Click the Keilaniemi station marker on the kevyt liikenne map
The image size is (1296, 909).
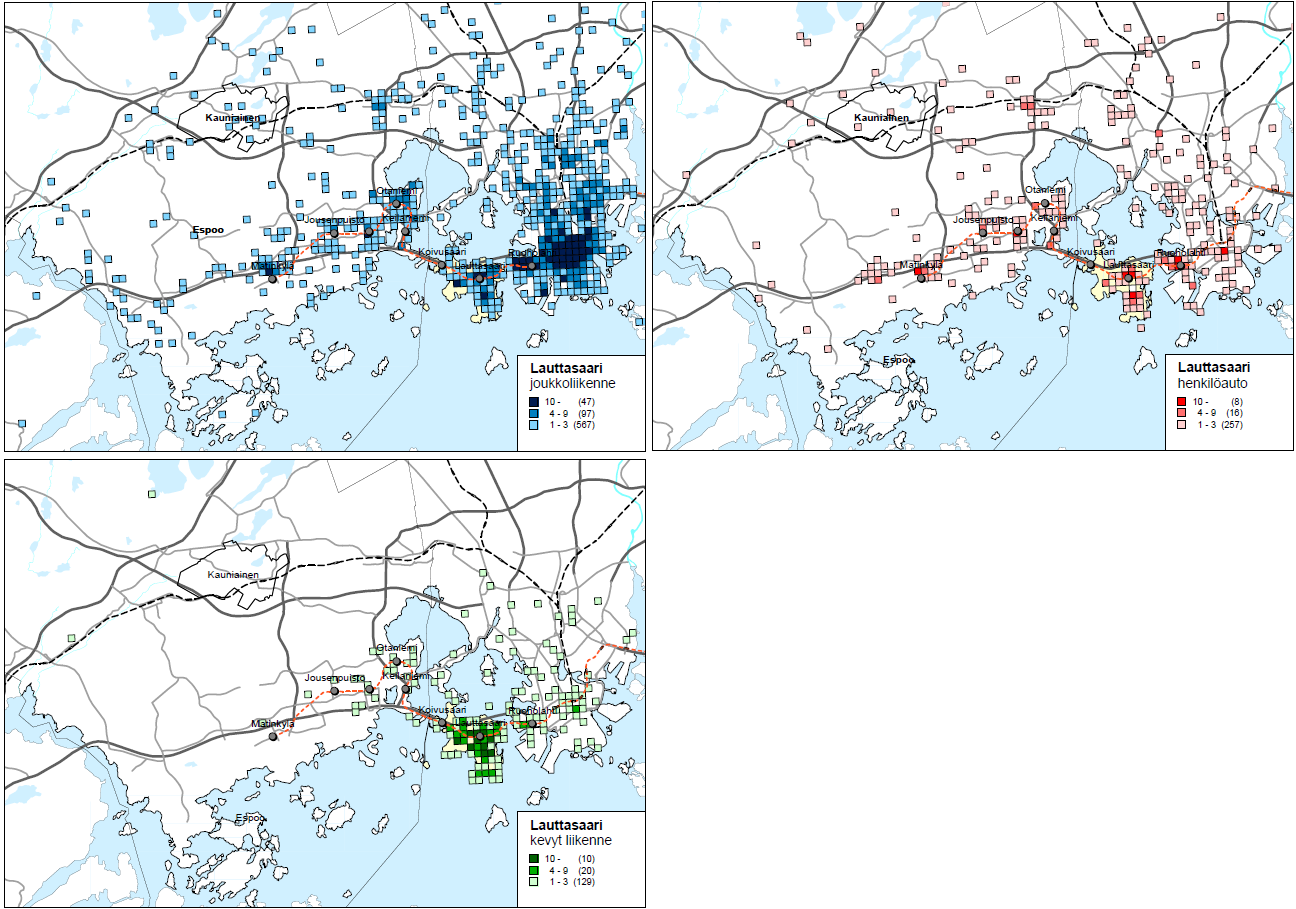point(405,689)
